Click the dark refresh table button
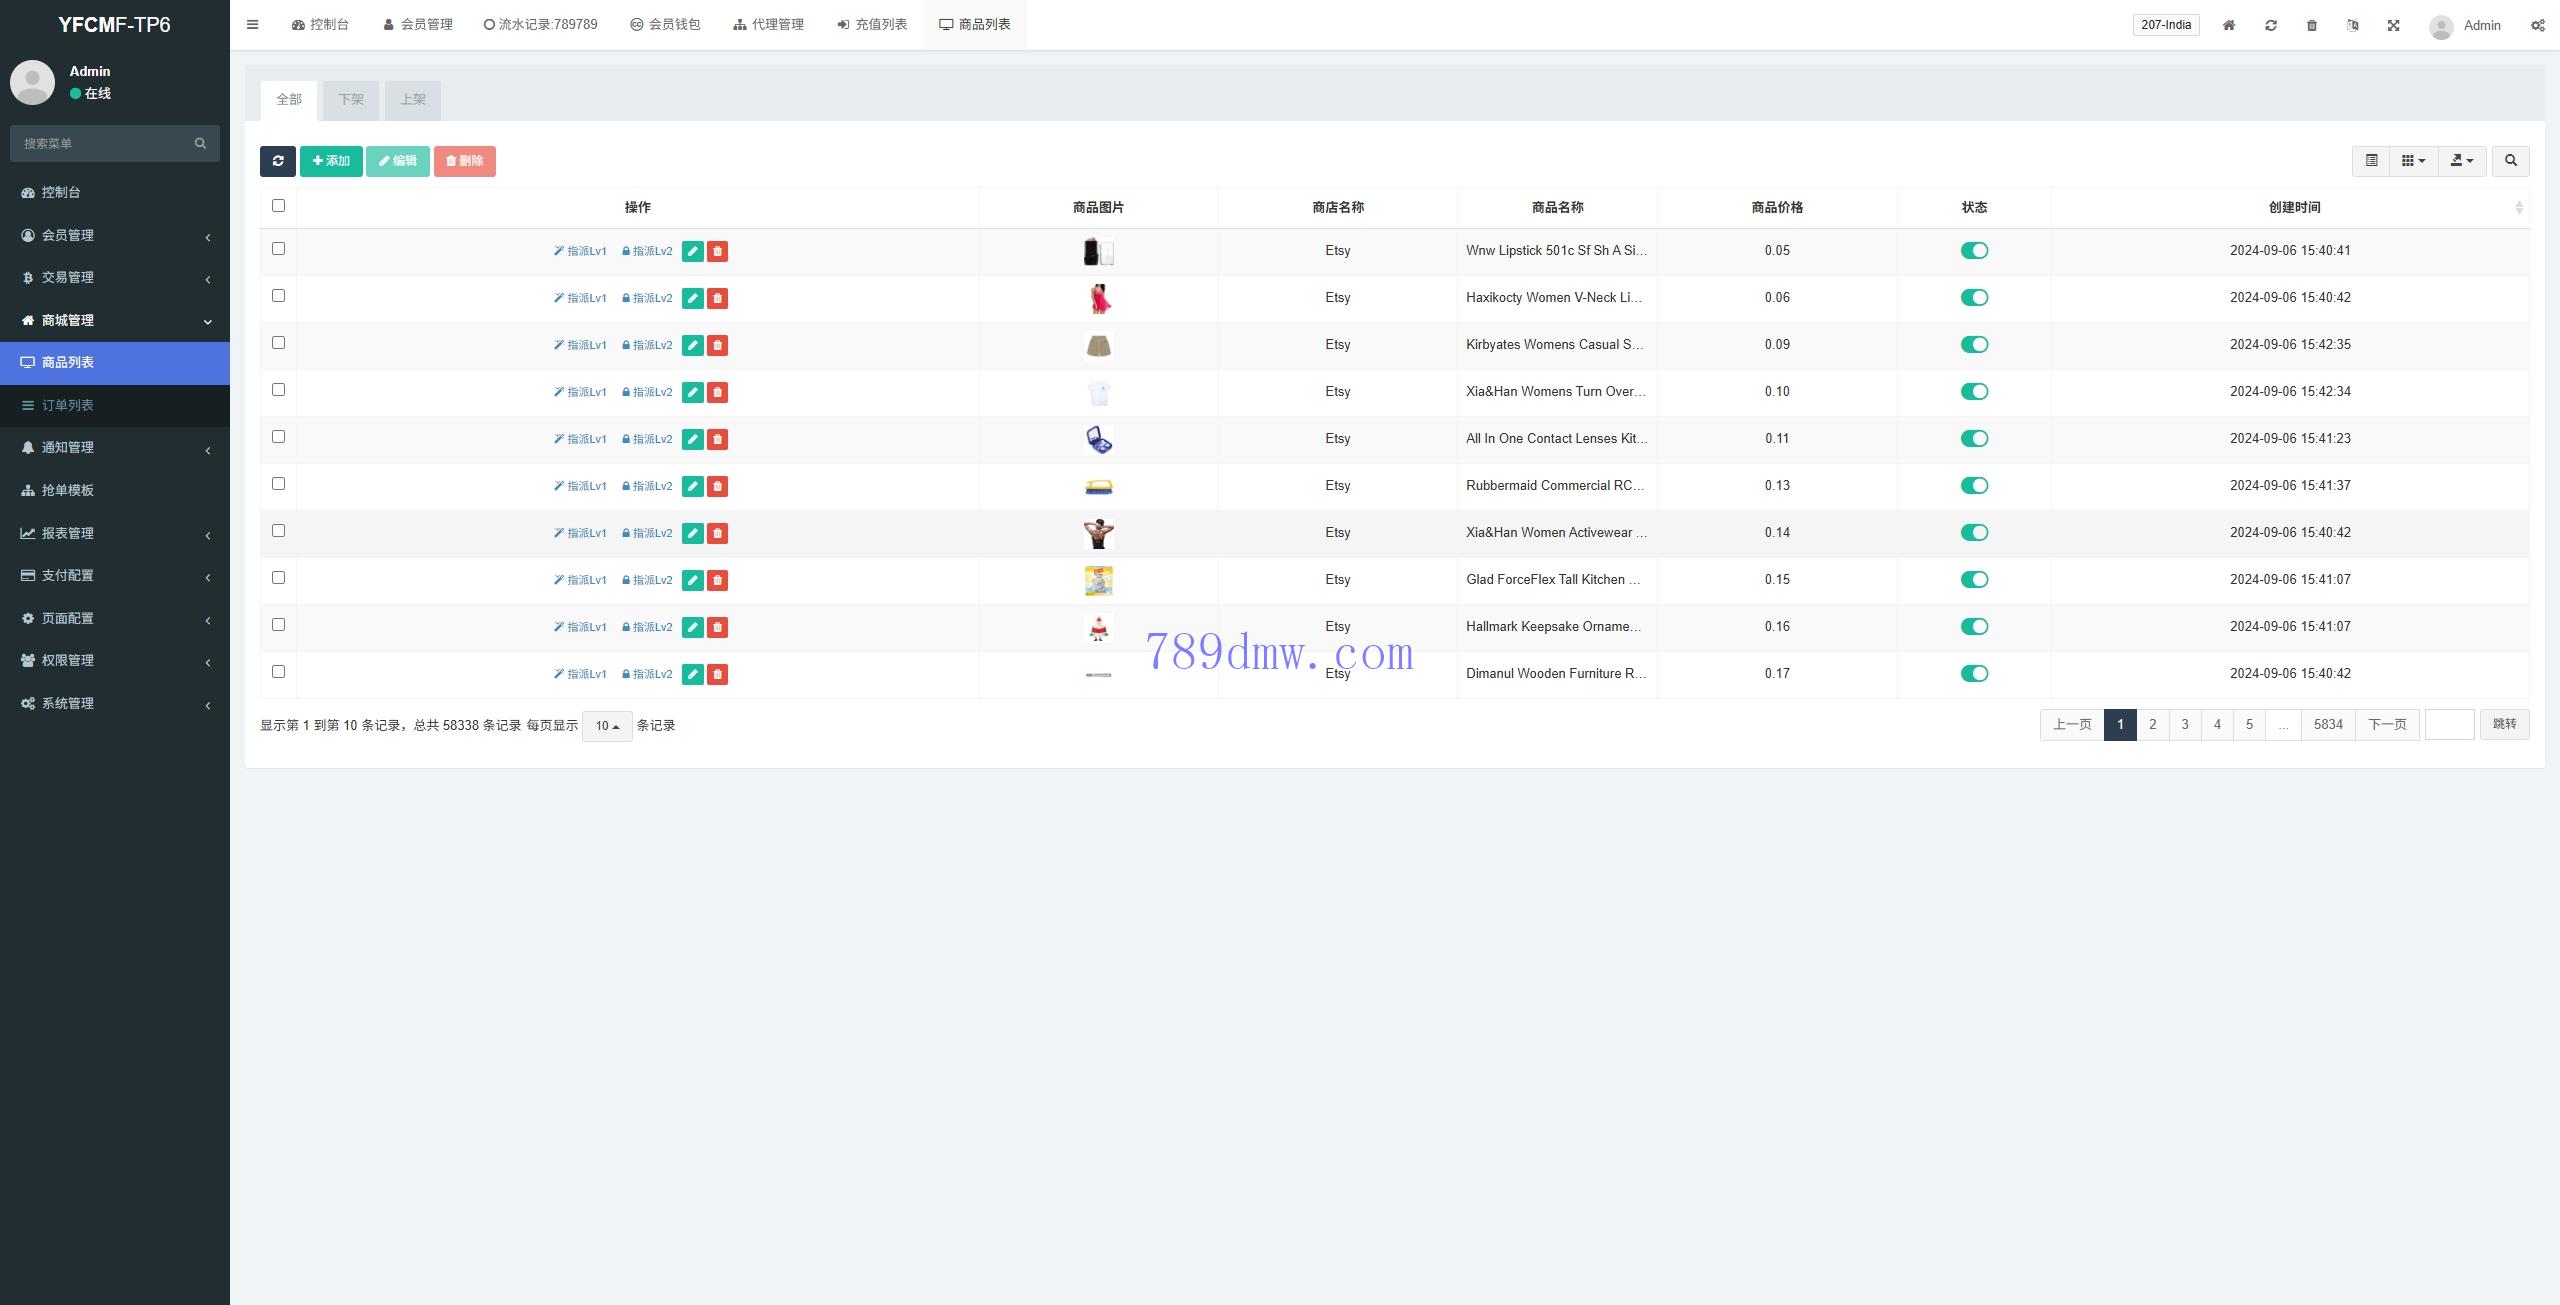Screen dimensions: 2560x1305 (277, 161)
